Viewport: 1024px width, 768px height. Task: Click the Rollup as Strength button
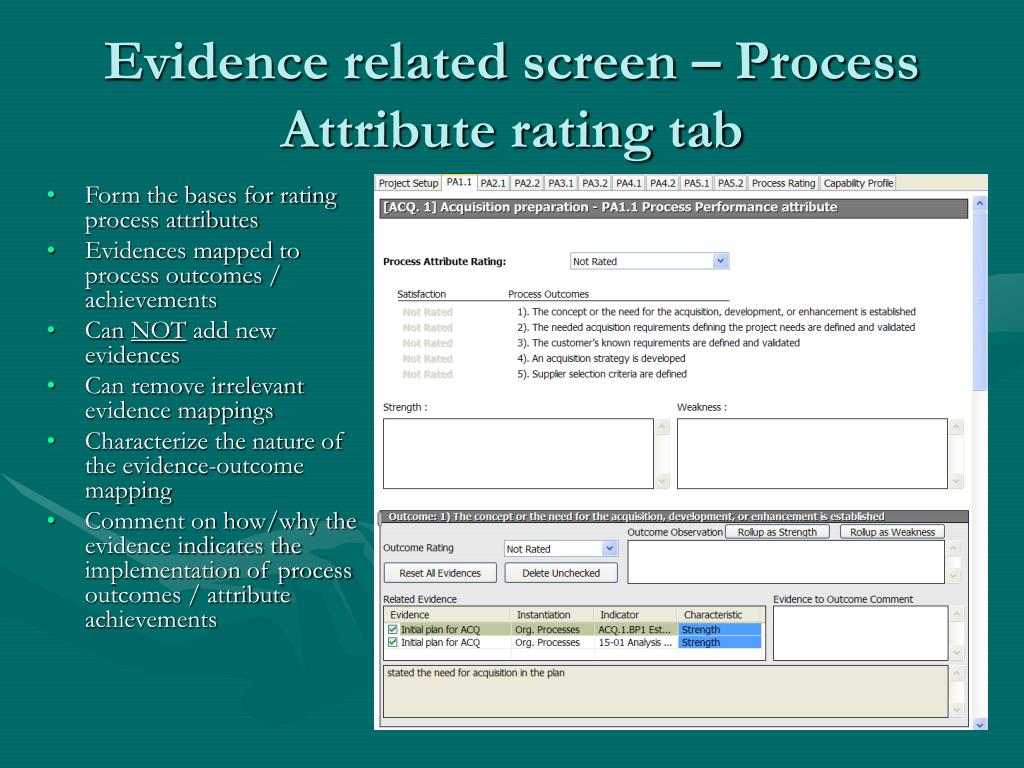click(777, 532)
